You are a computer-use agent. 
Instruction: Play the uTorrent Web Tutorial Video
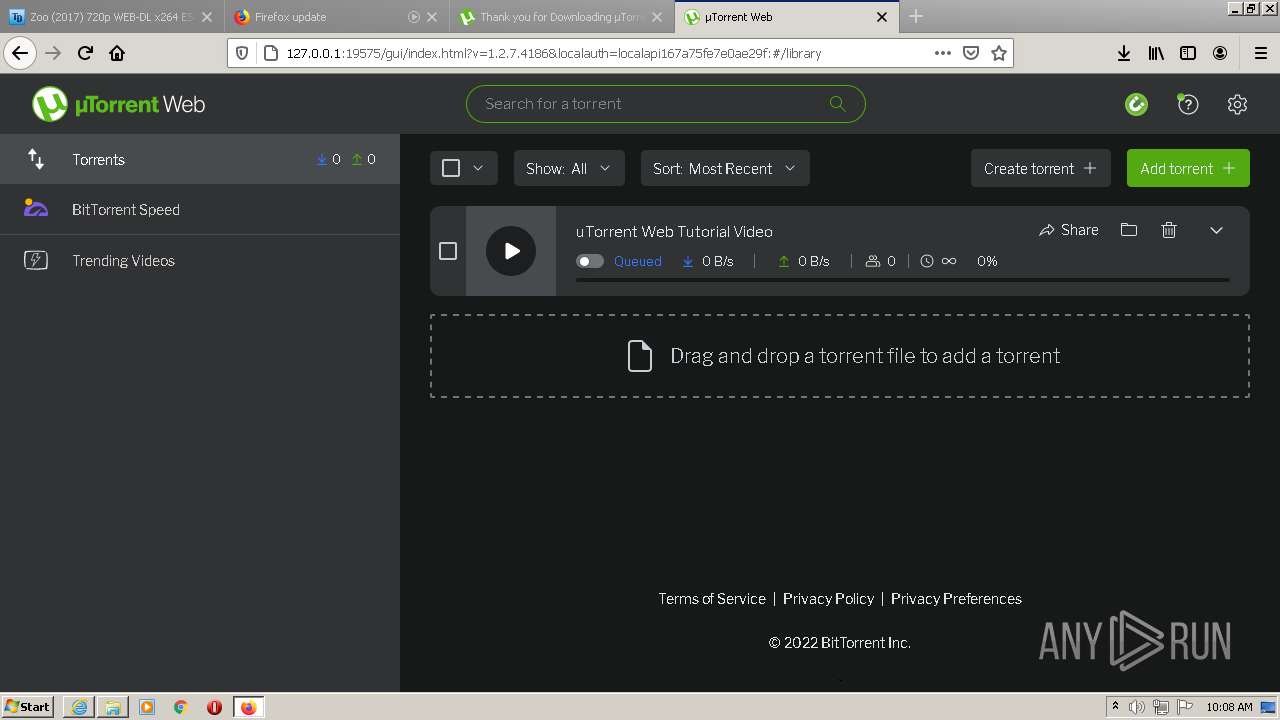[511, 251]
